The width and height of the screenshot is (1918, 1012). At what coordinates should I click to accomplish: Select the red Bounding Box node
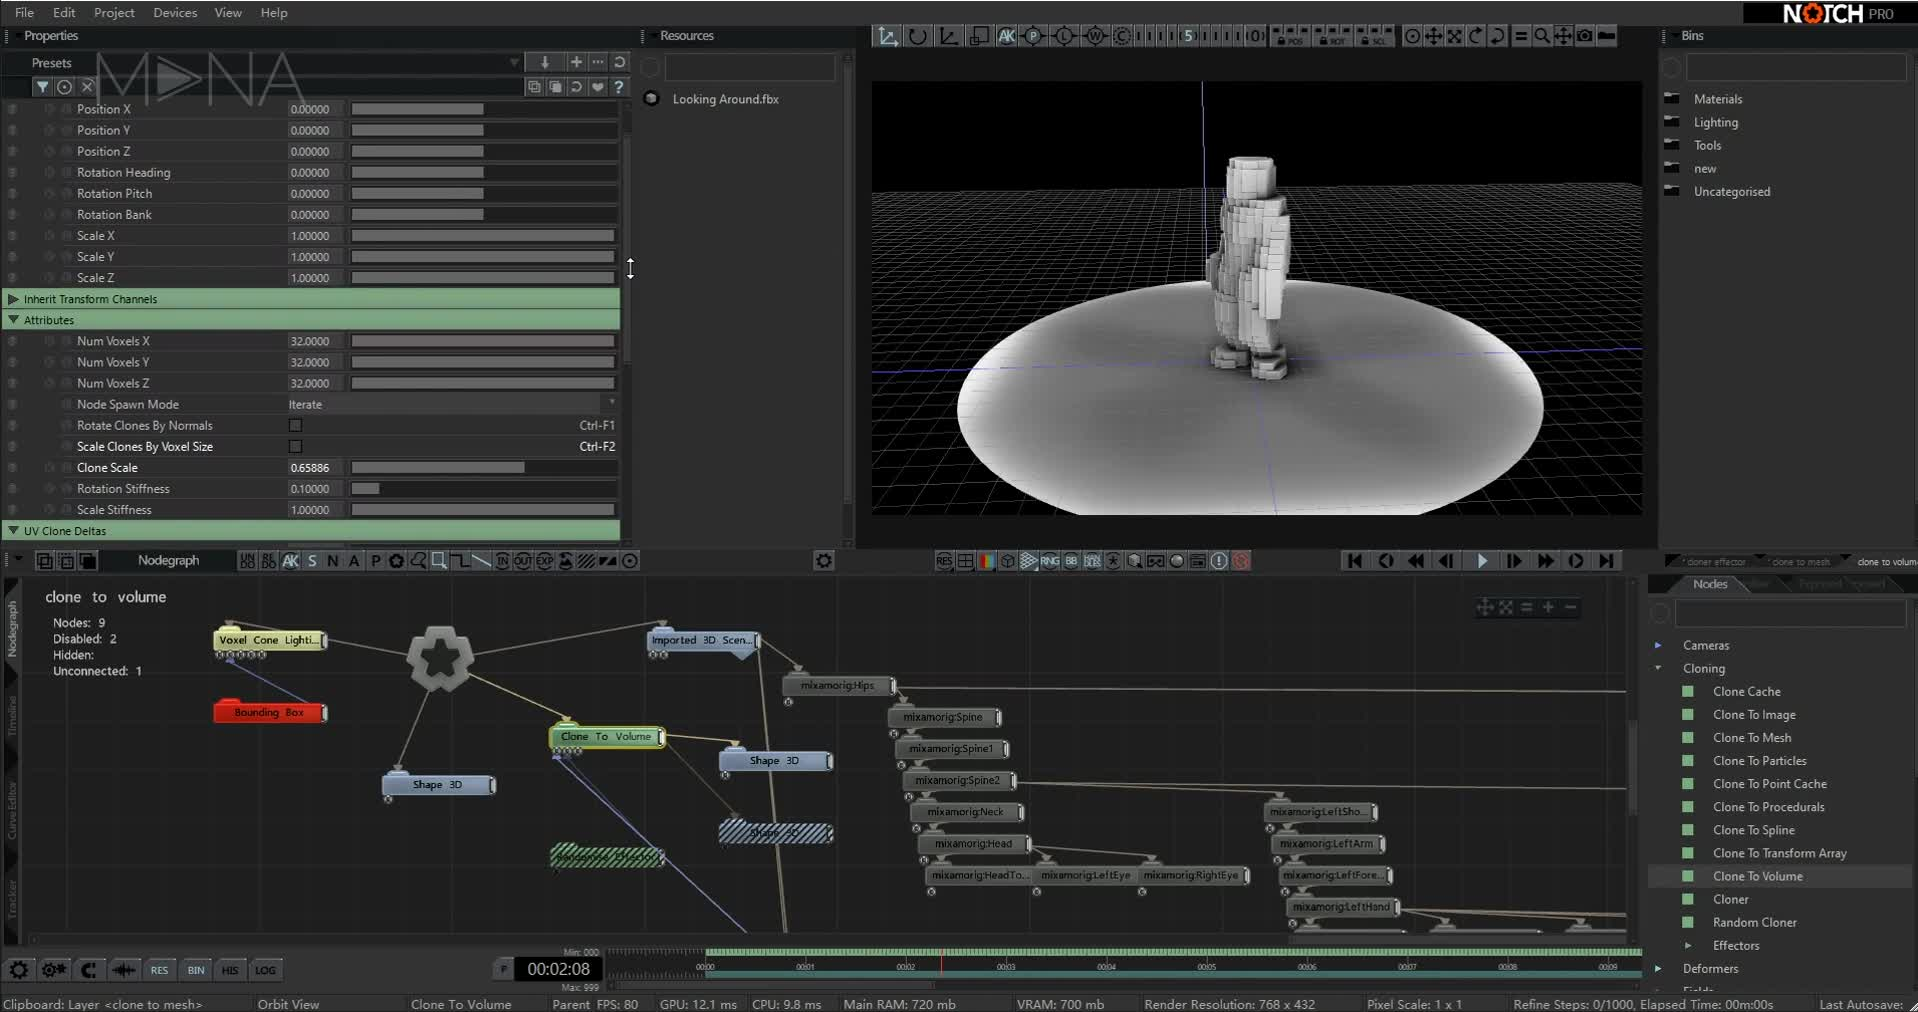tap(269, 712)
